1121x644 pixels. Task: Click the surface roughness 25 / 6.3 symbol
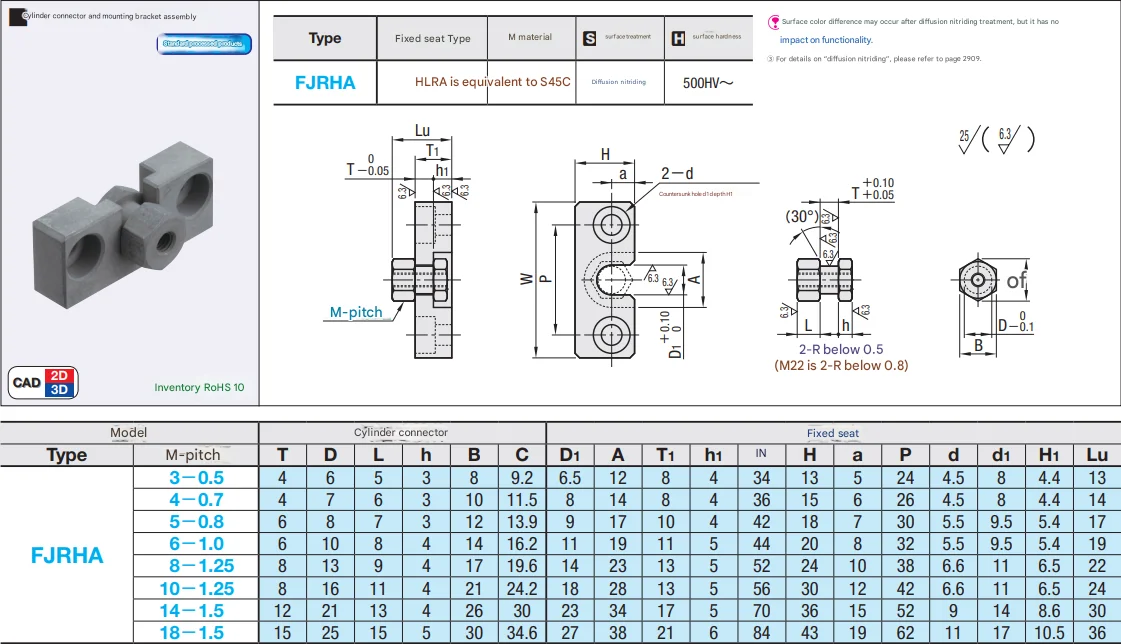[x=995, y=139]
